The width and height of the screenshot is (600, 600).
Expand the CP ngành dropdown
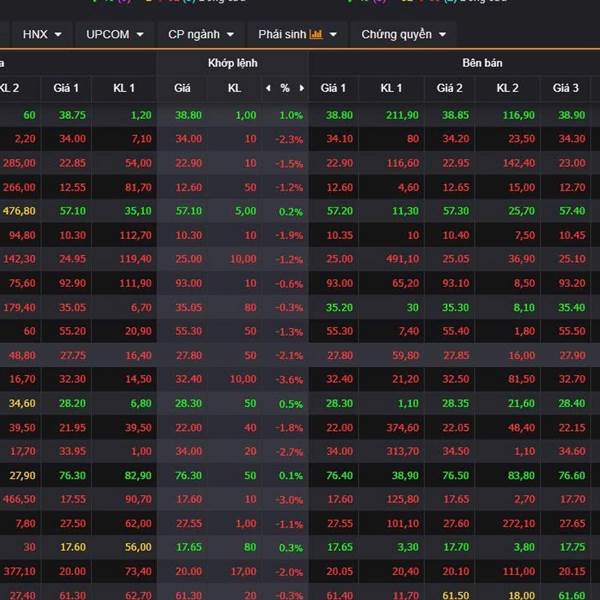201,34
